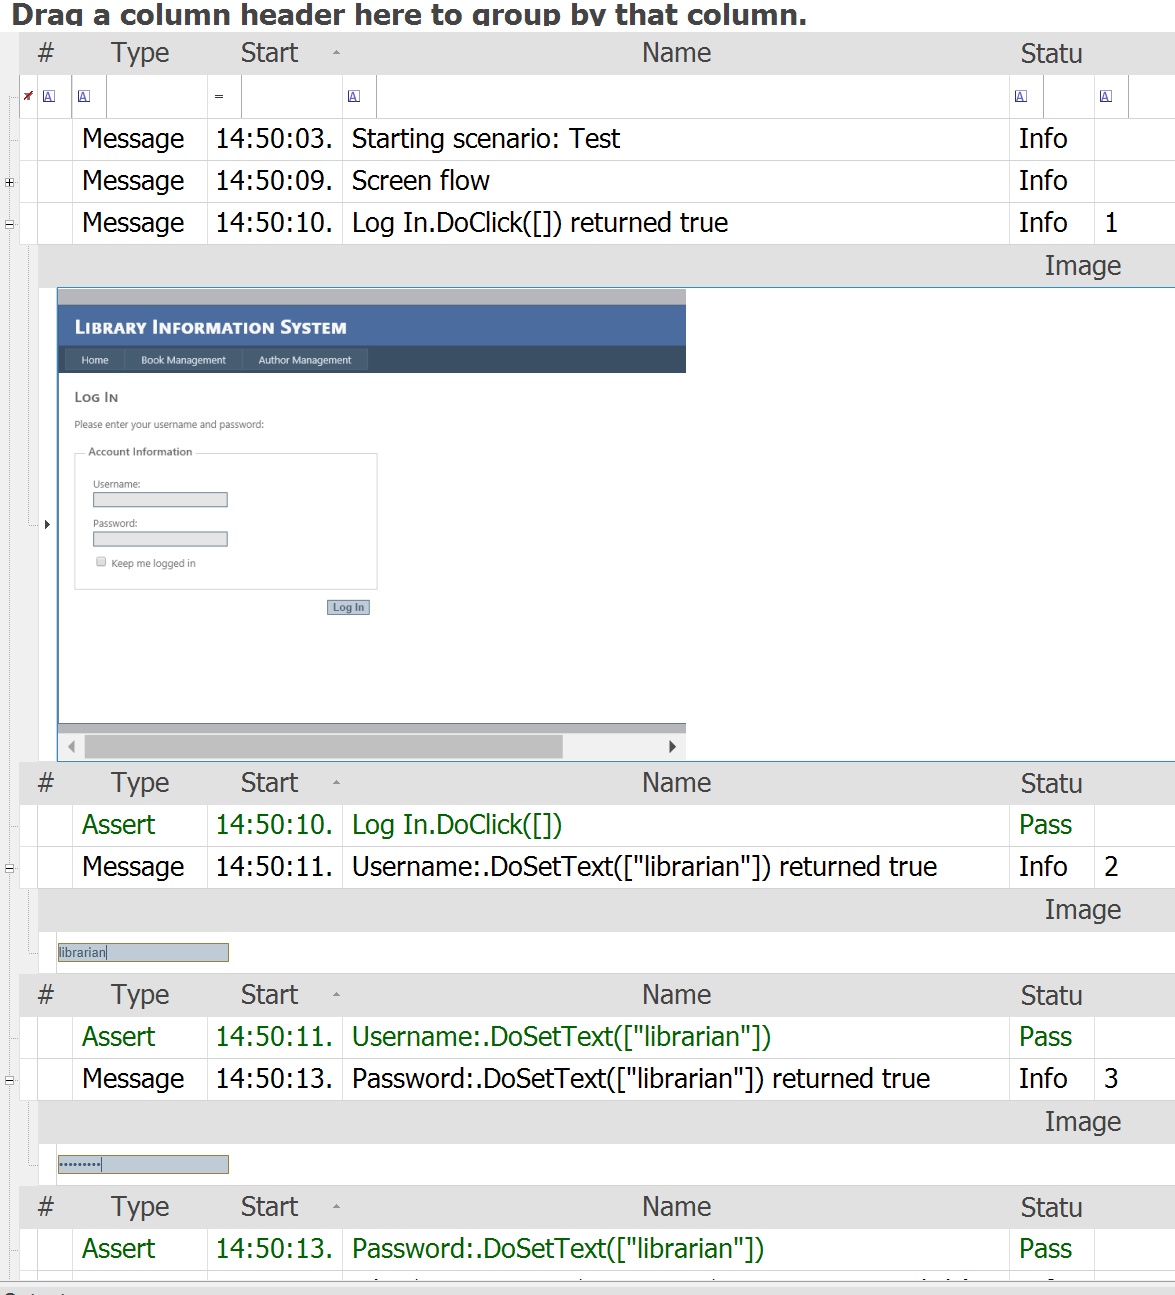This screenshot has height=1295, width=1175.
Task: Click the rightmost filter condition icon in filter row
Action: [1106, 97]
